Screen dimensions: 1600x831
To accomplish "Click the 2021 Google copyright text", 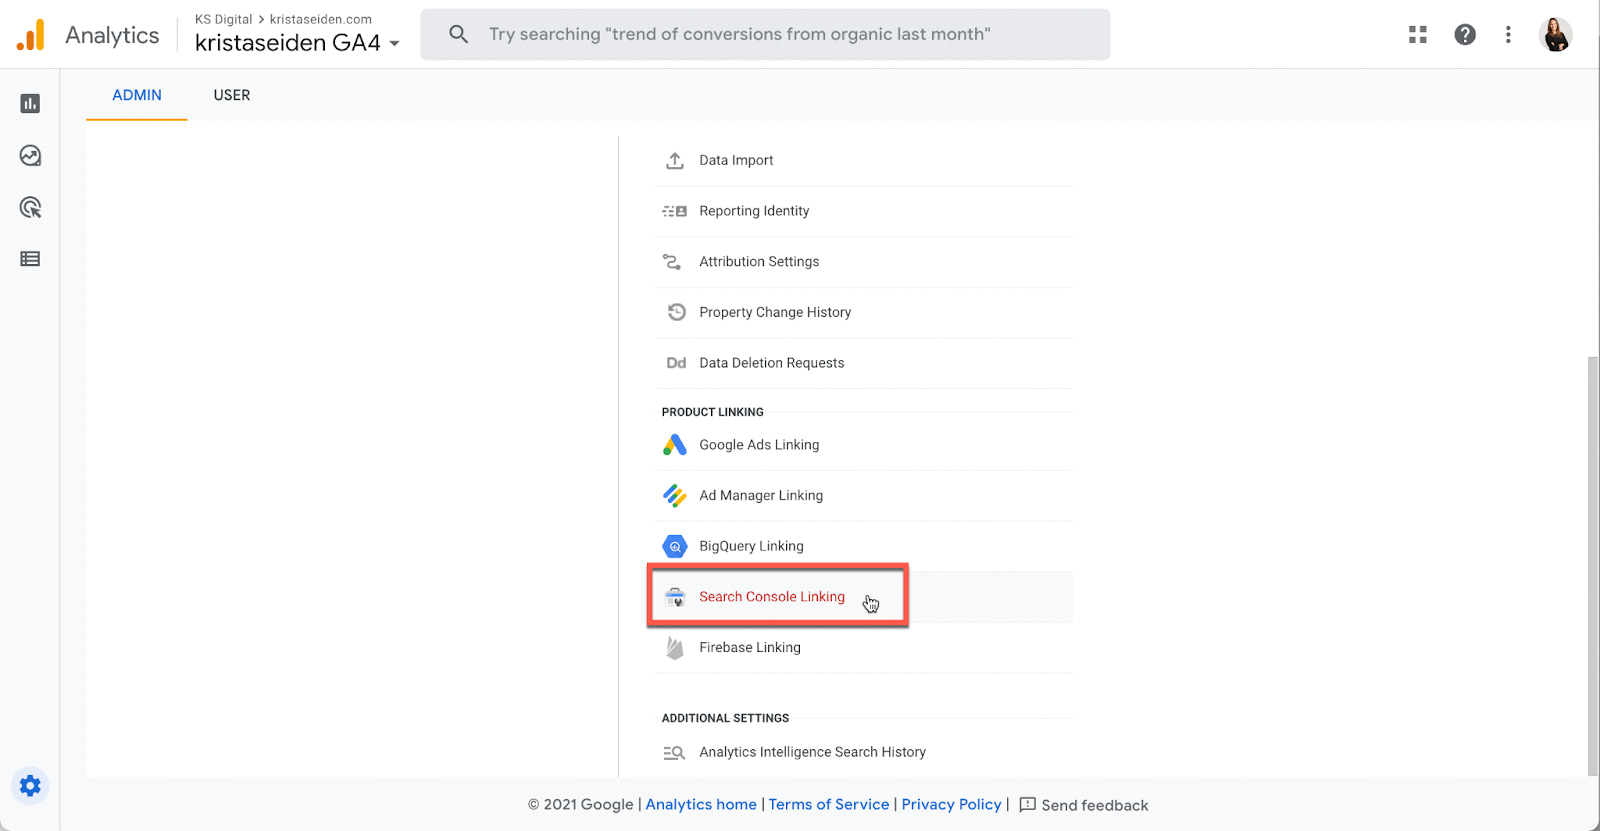I will pyautogui.click(x=580, y=805).
